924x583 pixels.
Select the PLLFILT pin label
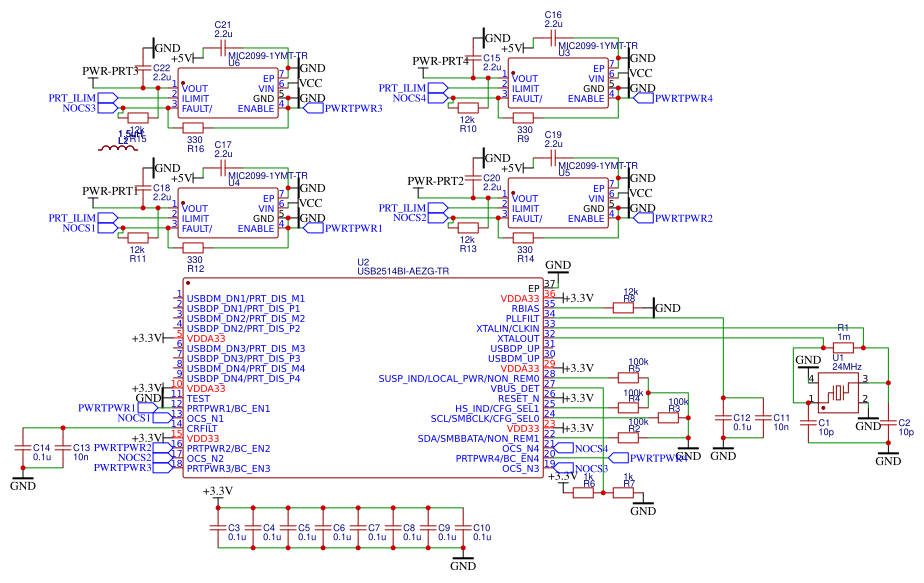pyautogui.click(x=522, y=318)
